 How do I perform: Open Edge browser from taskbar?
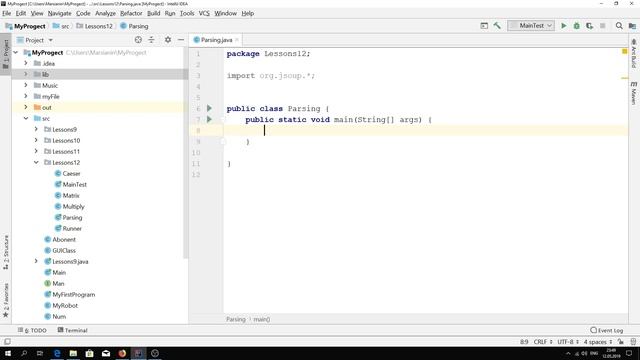coord(57,353)
